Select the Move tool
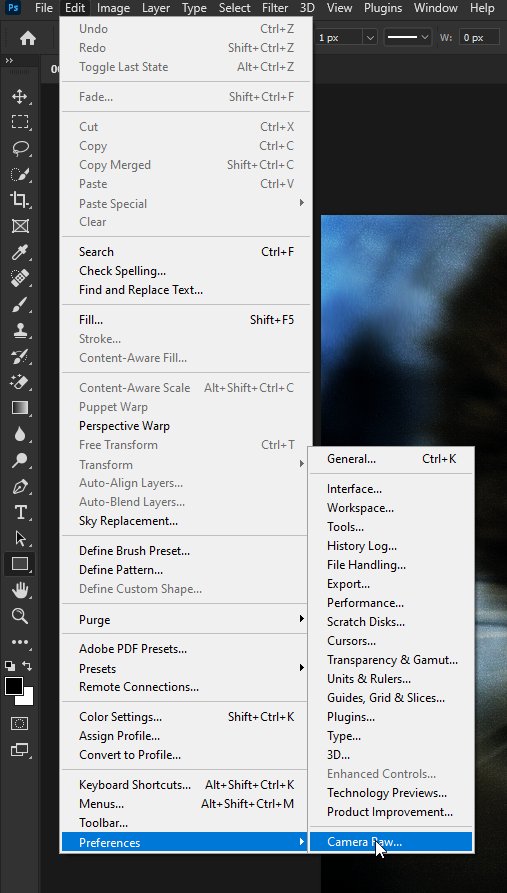Viewport: 507px width, 893px height. pos(20,96)
